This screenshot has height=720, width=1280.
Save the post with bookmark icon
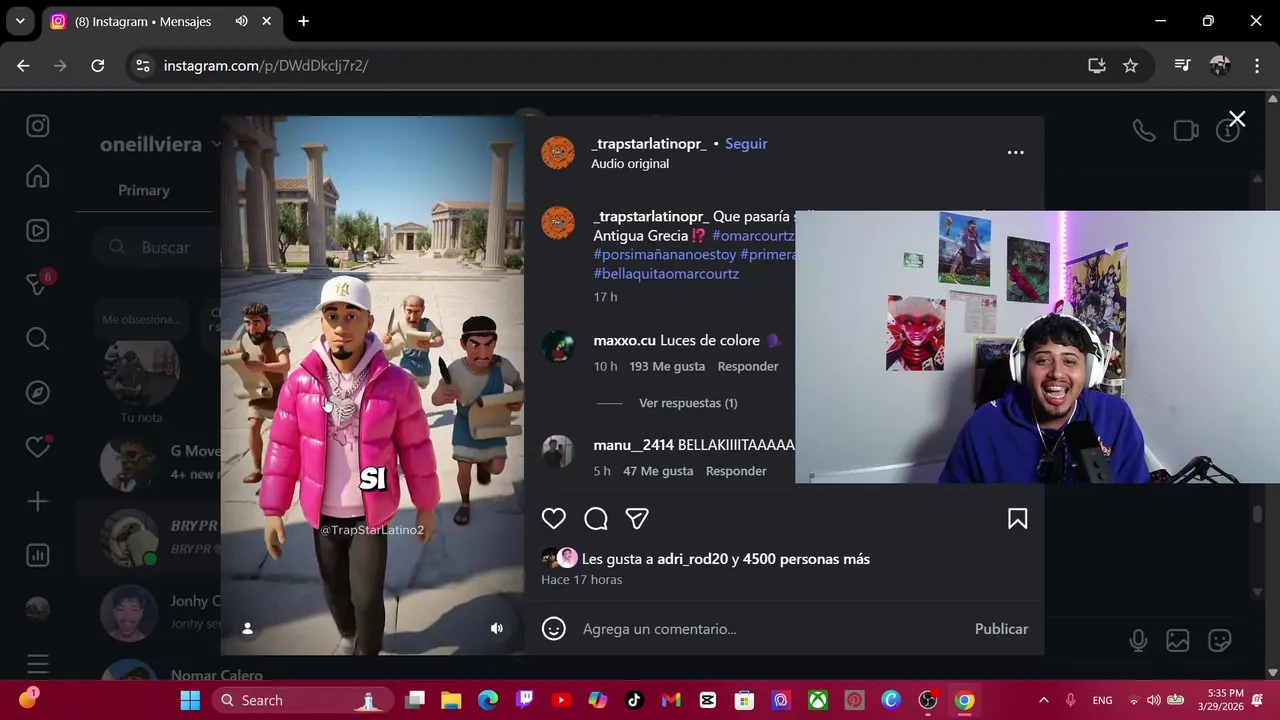1017,518
